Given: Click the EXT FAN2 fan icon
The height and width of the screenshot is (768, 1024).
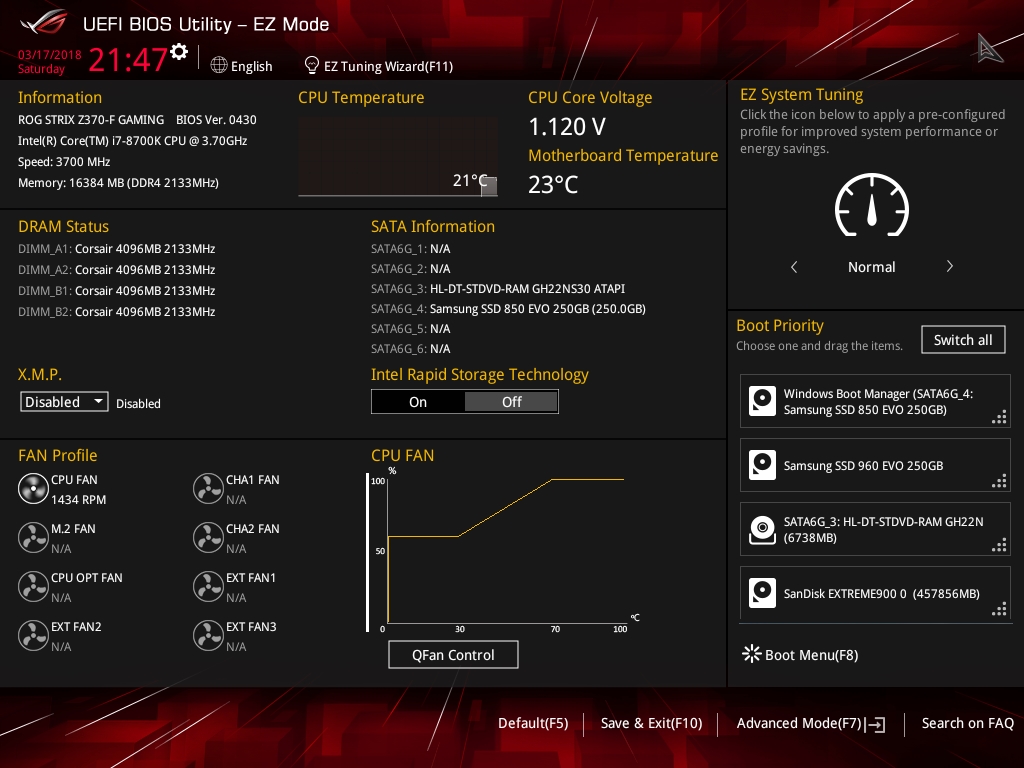Looking at the screenshot, I should (x=33, y=635).
